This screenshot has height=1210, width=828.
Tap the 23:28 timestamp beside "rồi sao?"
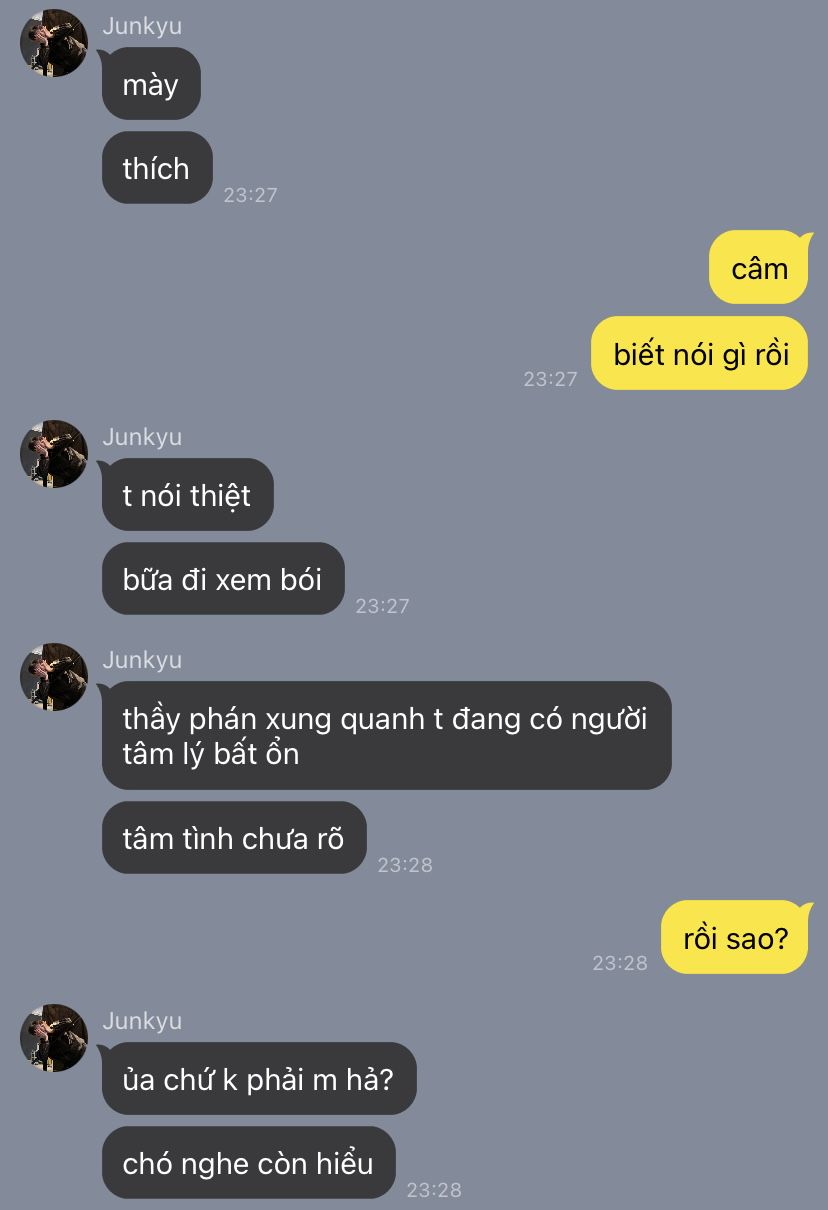[x=620, y=963]
